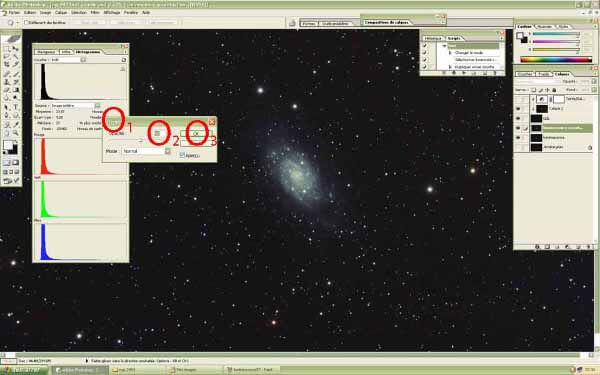Switch to Quick Mask mode
This screenshot has height=375, width=600.
(x=16, y=163)
